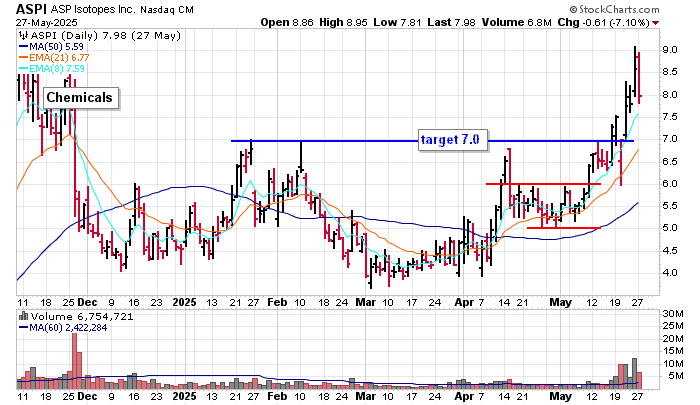Screen dimensions: 700x405
Task: Click the High 8.95 value
Action: click(343, 22)
